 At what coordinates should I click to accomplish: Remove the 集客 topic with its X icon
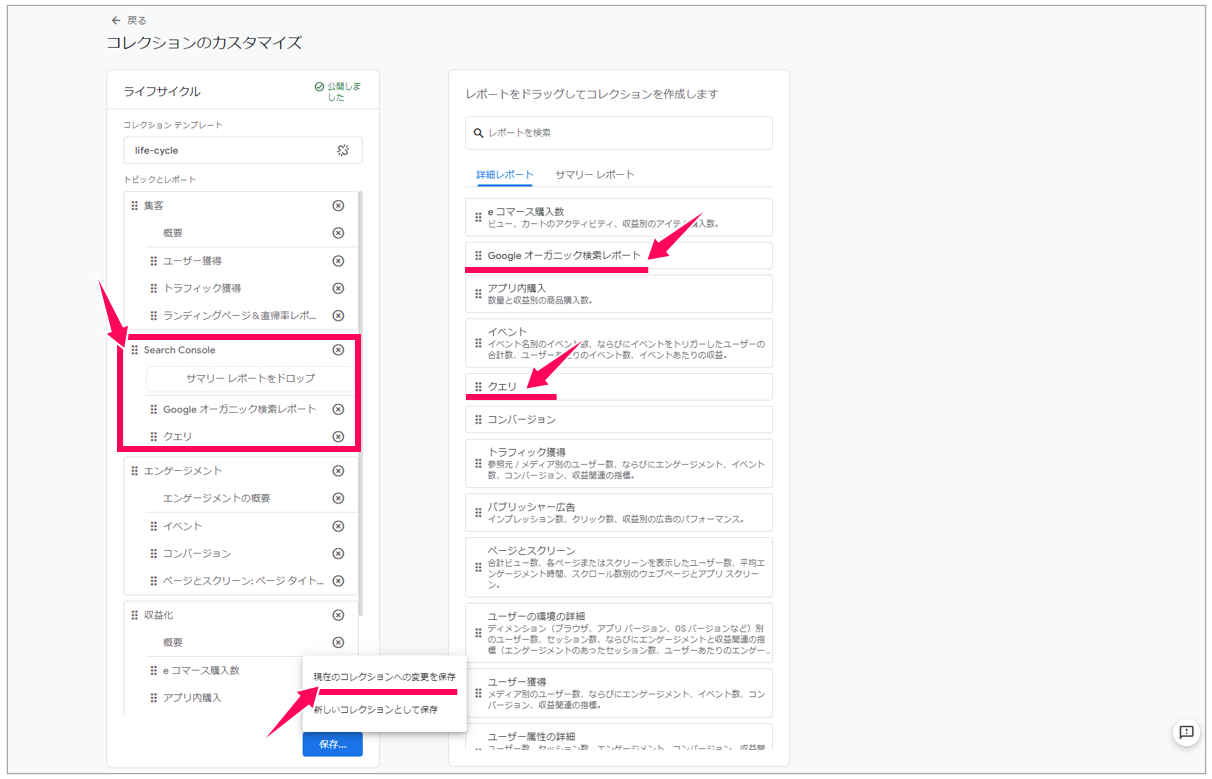338,206
